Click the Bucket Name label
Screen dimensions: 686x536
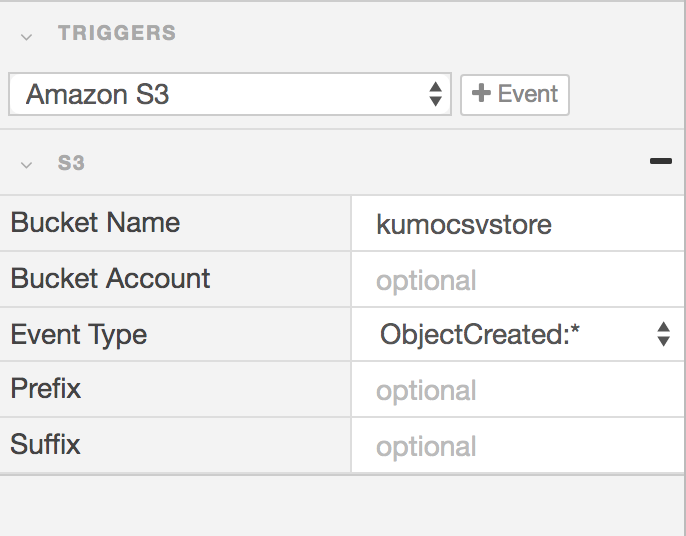click(x=95, y=223)
